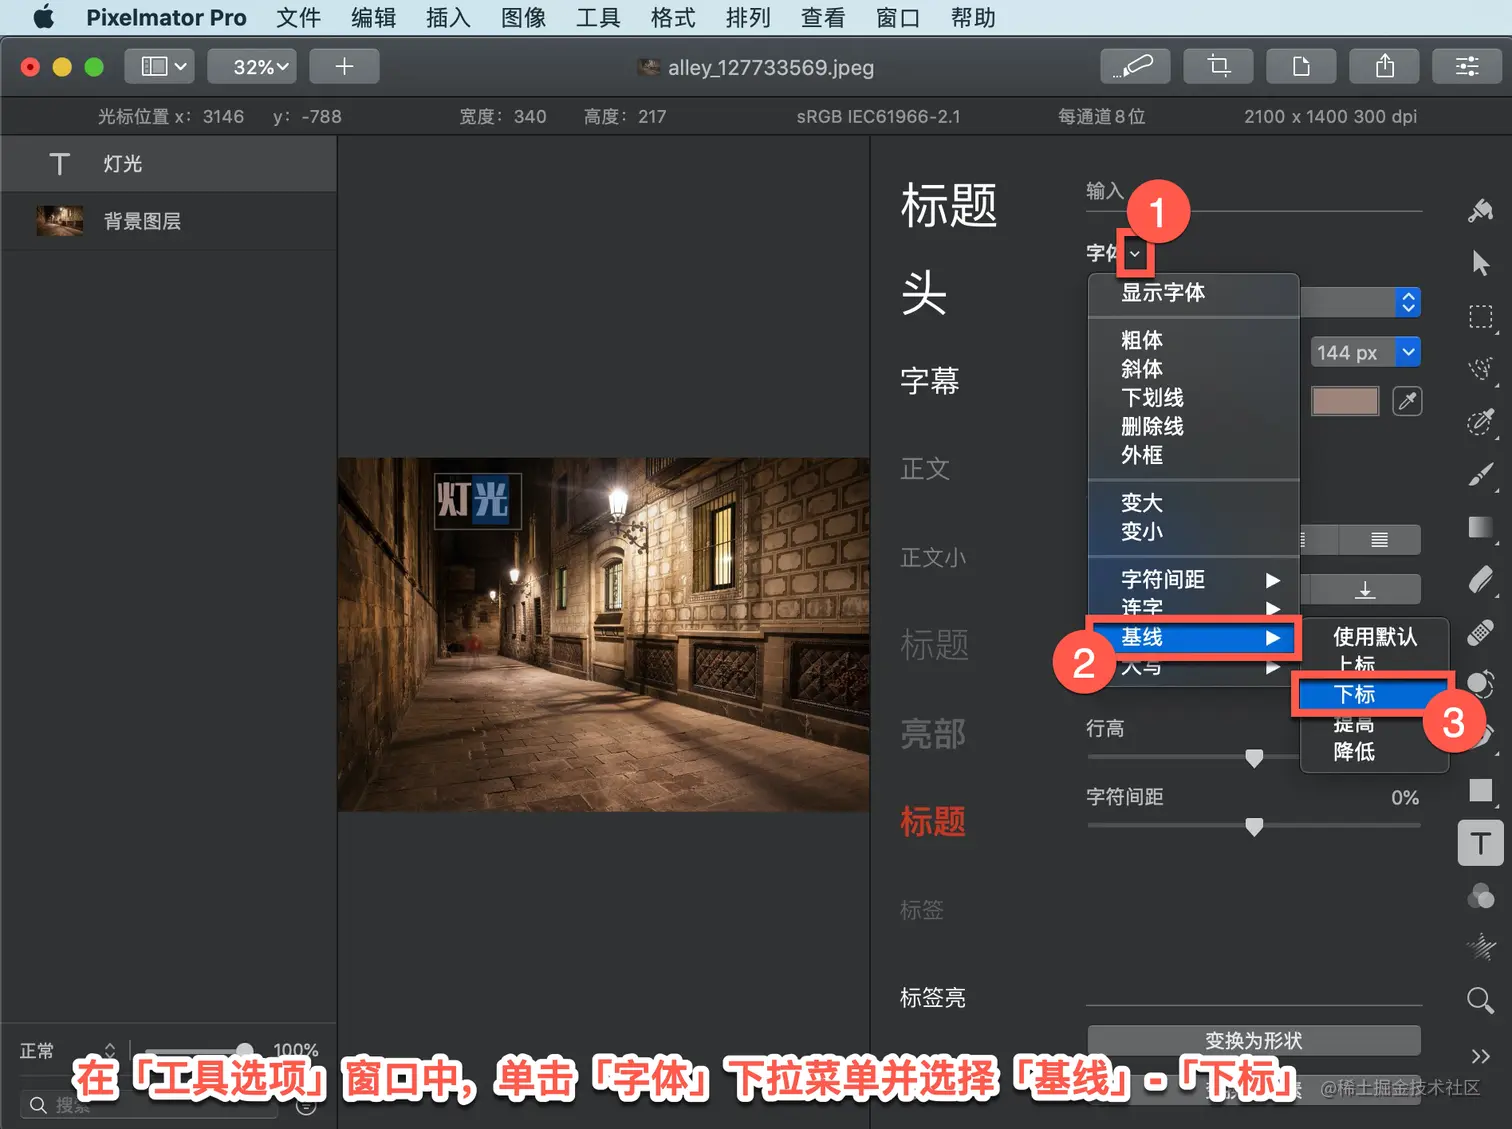Choose 粗体 from the font menu
The width and height of the screenshot is (1512, 1129).
[x=1194, y=341]
